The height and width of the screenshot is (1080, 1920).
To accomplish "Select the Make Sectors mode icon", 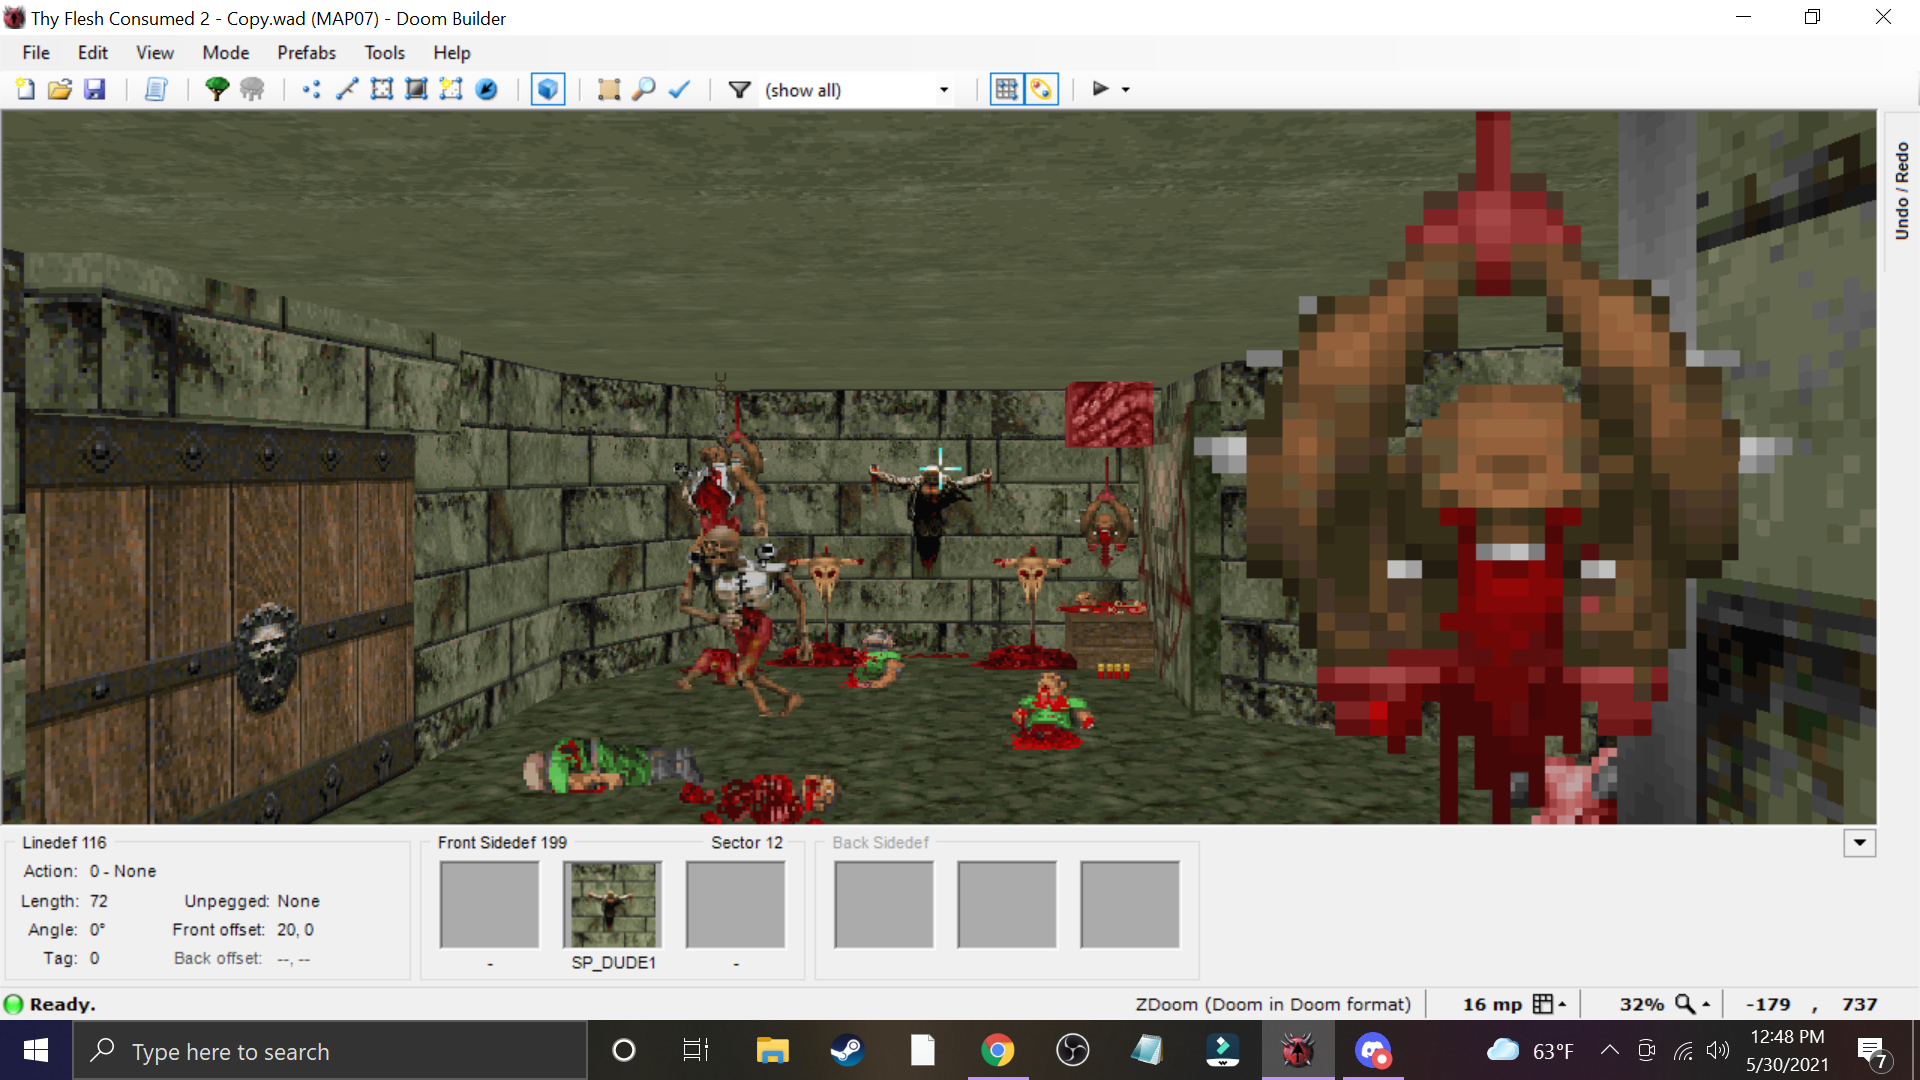I will pyautogui.click(x=451, y=90).
